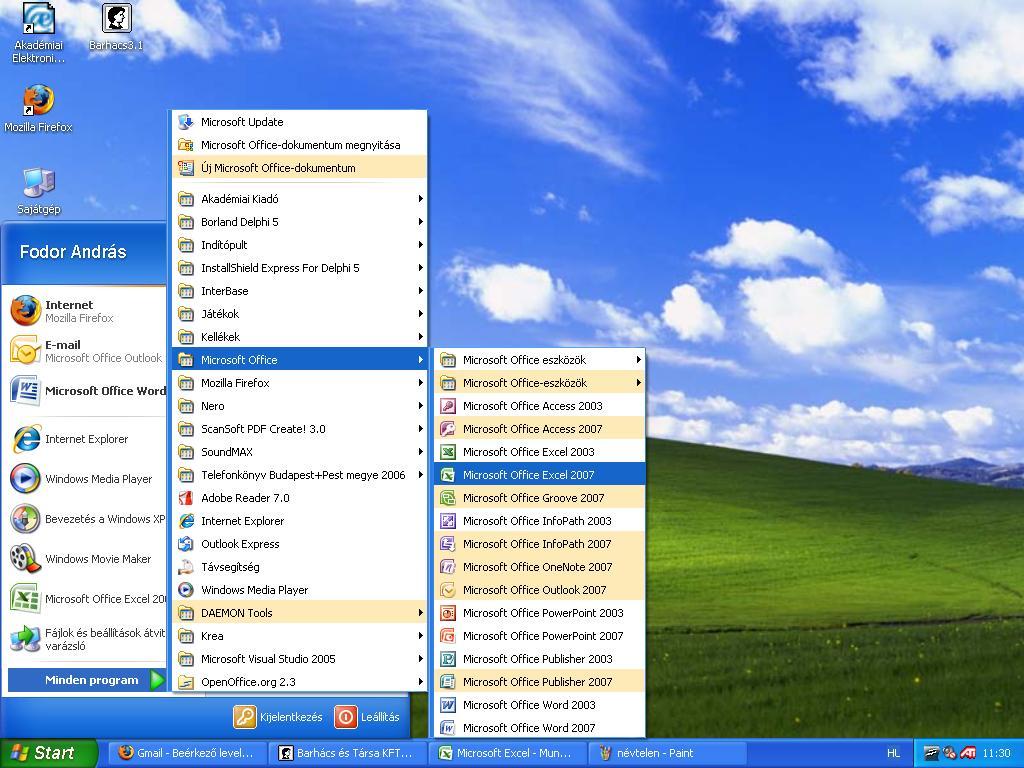Open the SoundMAX program folder

tap(300, 452)
